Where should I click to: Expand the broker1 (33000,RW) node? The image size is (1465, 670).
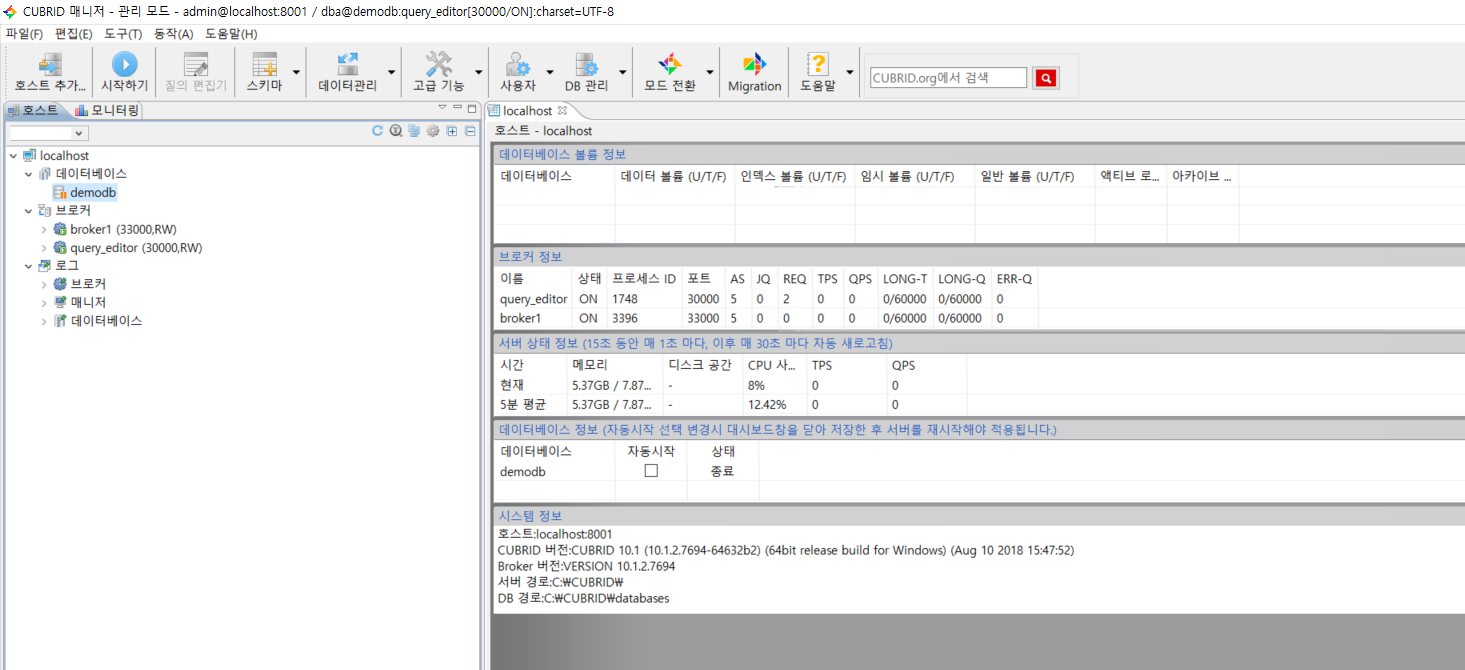(x=44, y=229)
